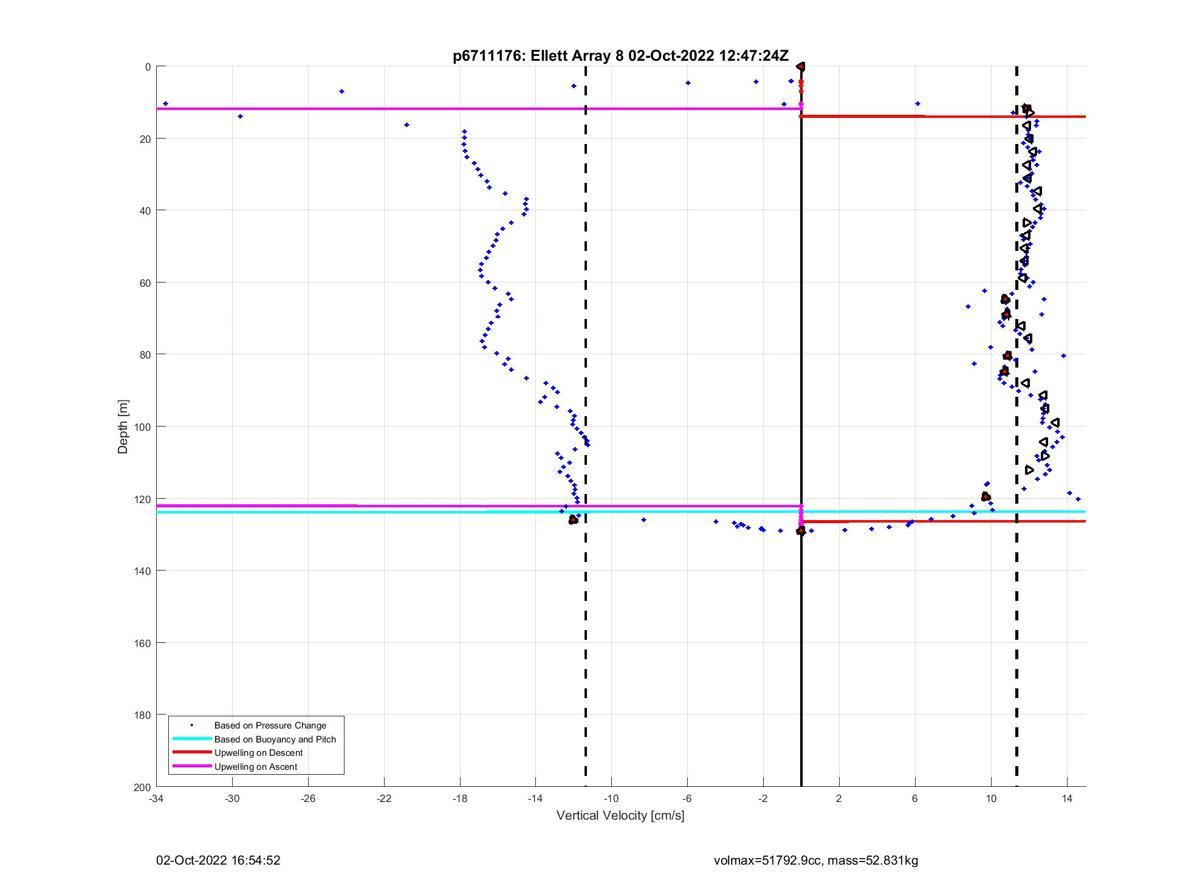1200x885 pixels.
Task: Click the right dashed vertical line
Action: coord(1017,300)
